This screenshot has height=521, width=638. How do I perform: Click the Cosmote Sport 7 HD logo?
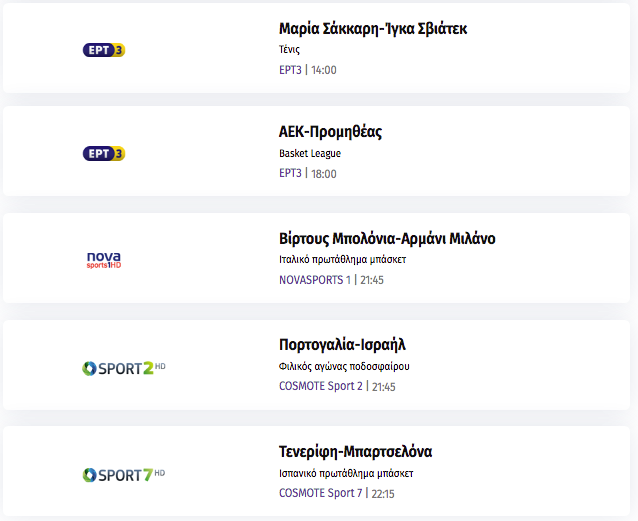coord(124,475)
